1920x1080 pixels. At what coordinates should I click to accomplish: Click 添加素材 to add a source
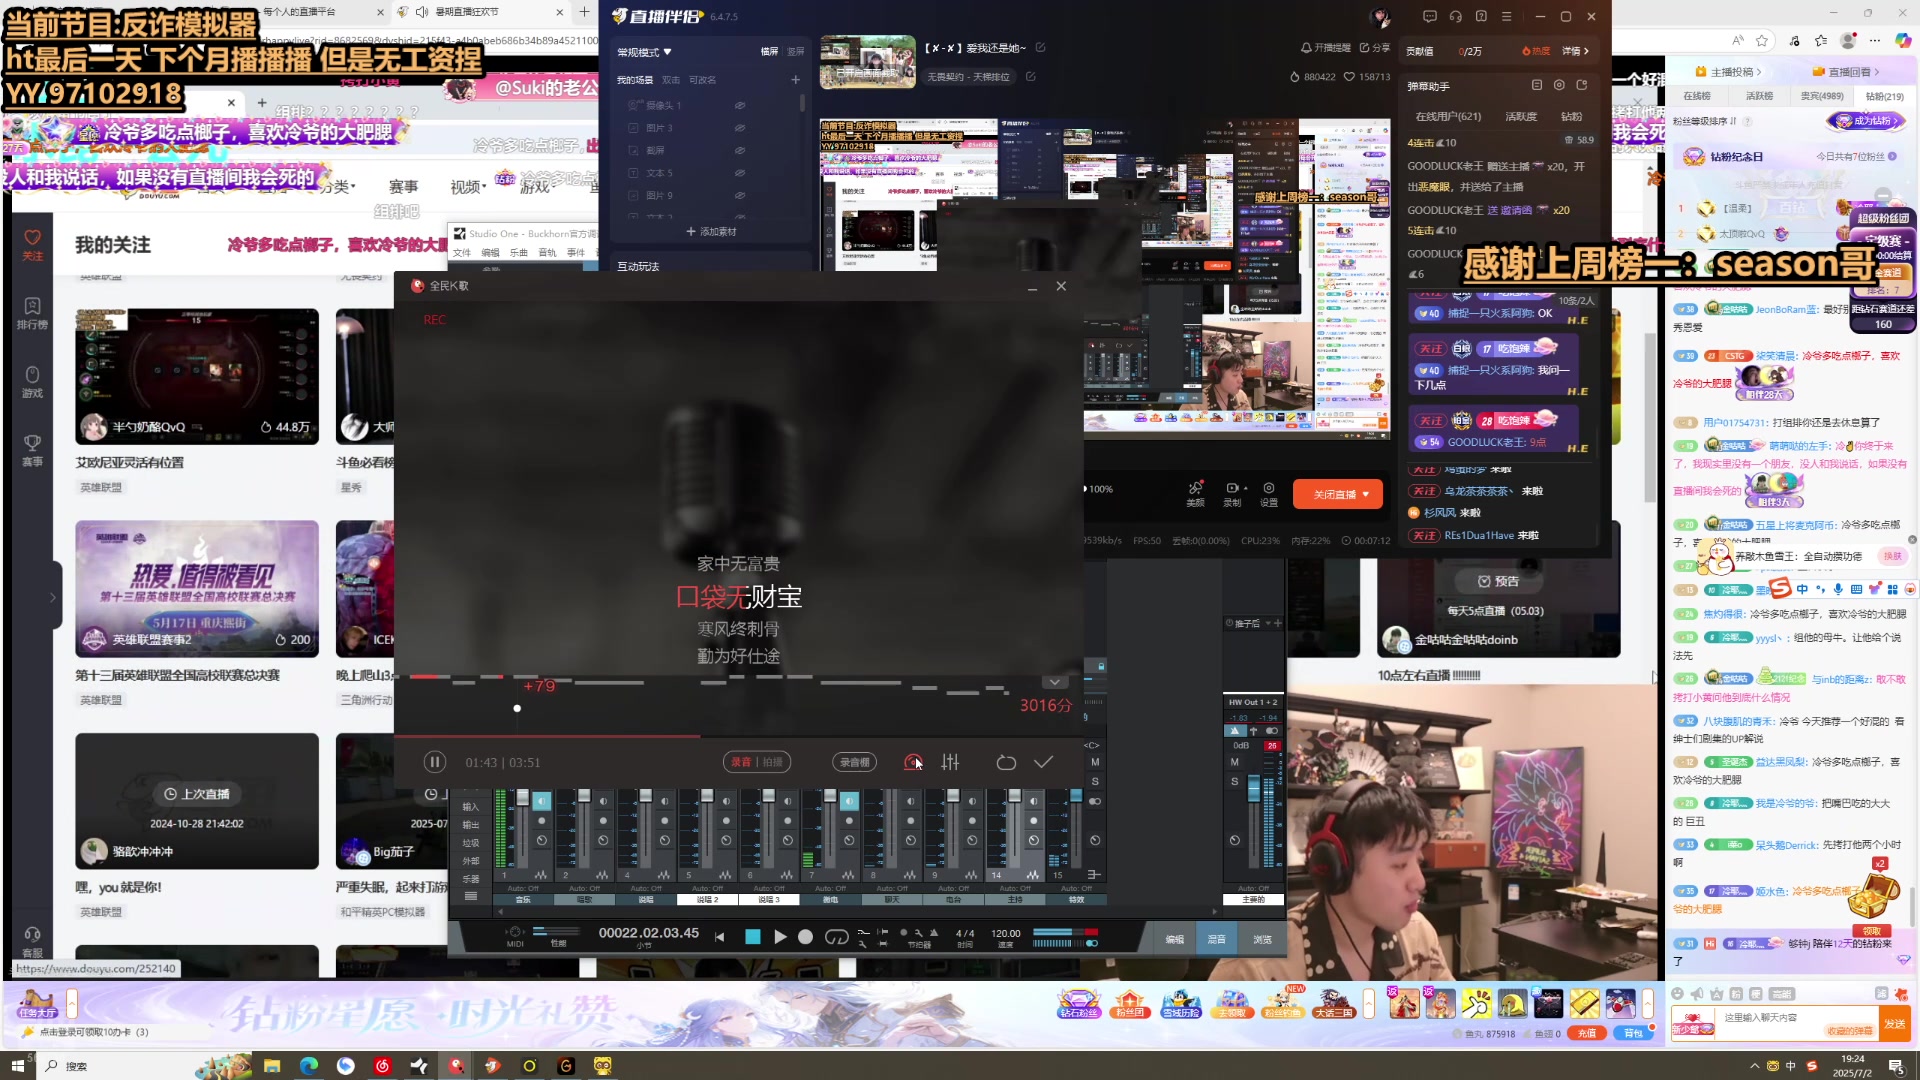click(x=711, y=232)
